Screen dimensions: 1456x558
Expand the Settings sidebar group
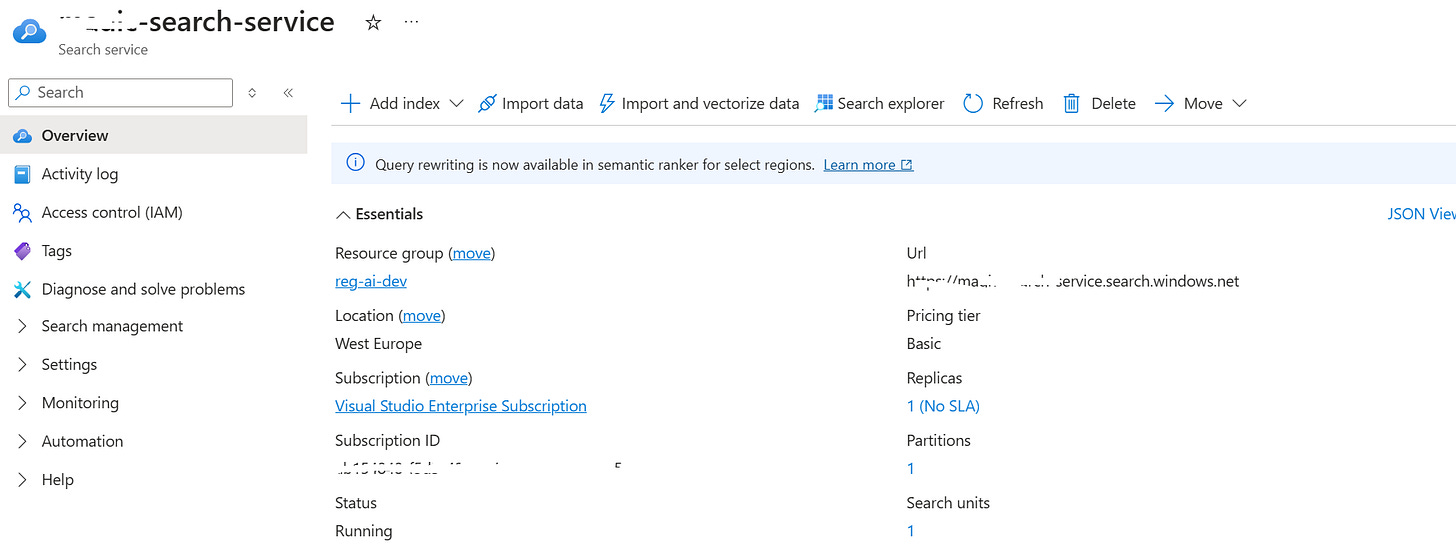point(22,364)
